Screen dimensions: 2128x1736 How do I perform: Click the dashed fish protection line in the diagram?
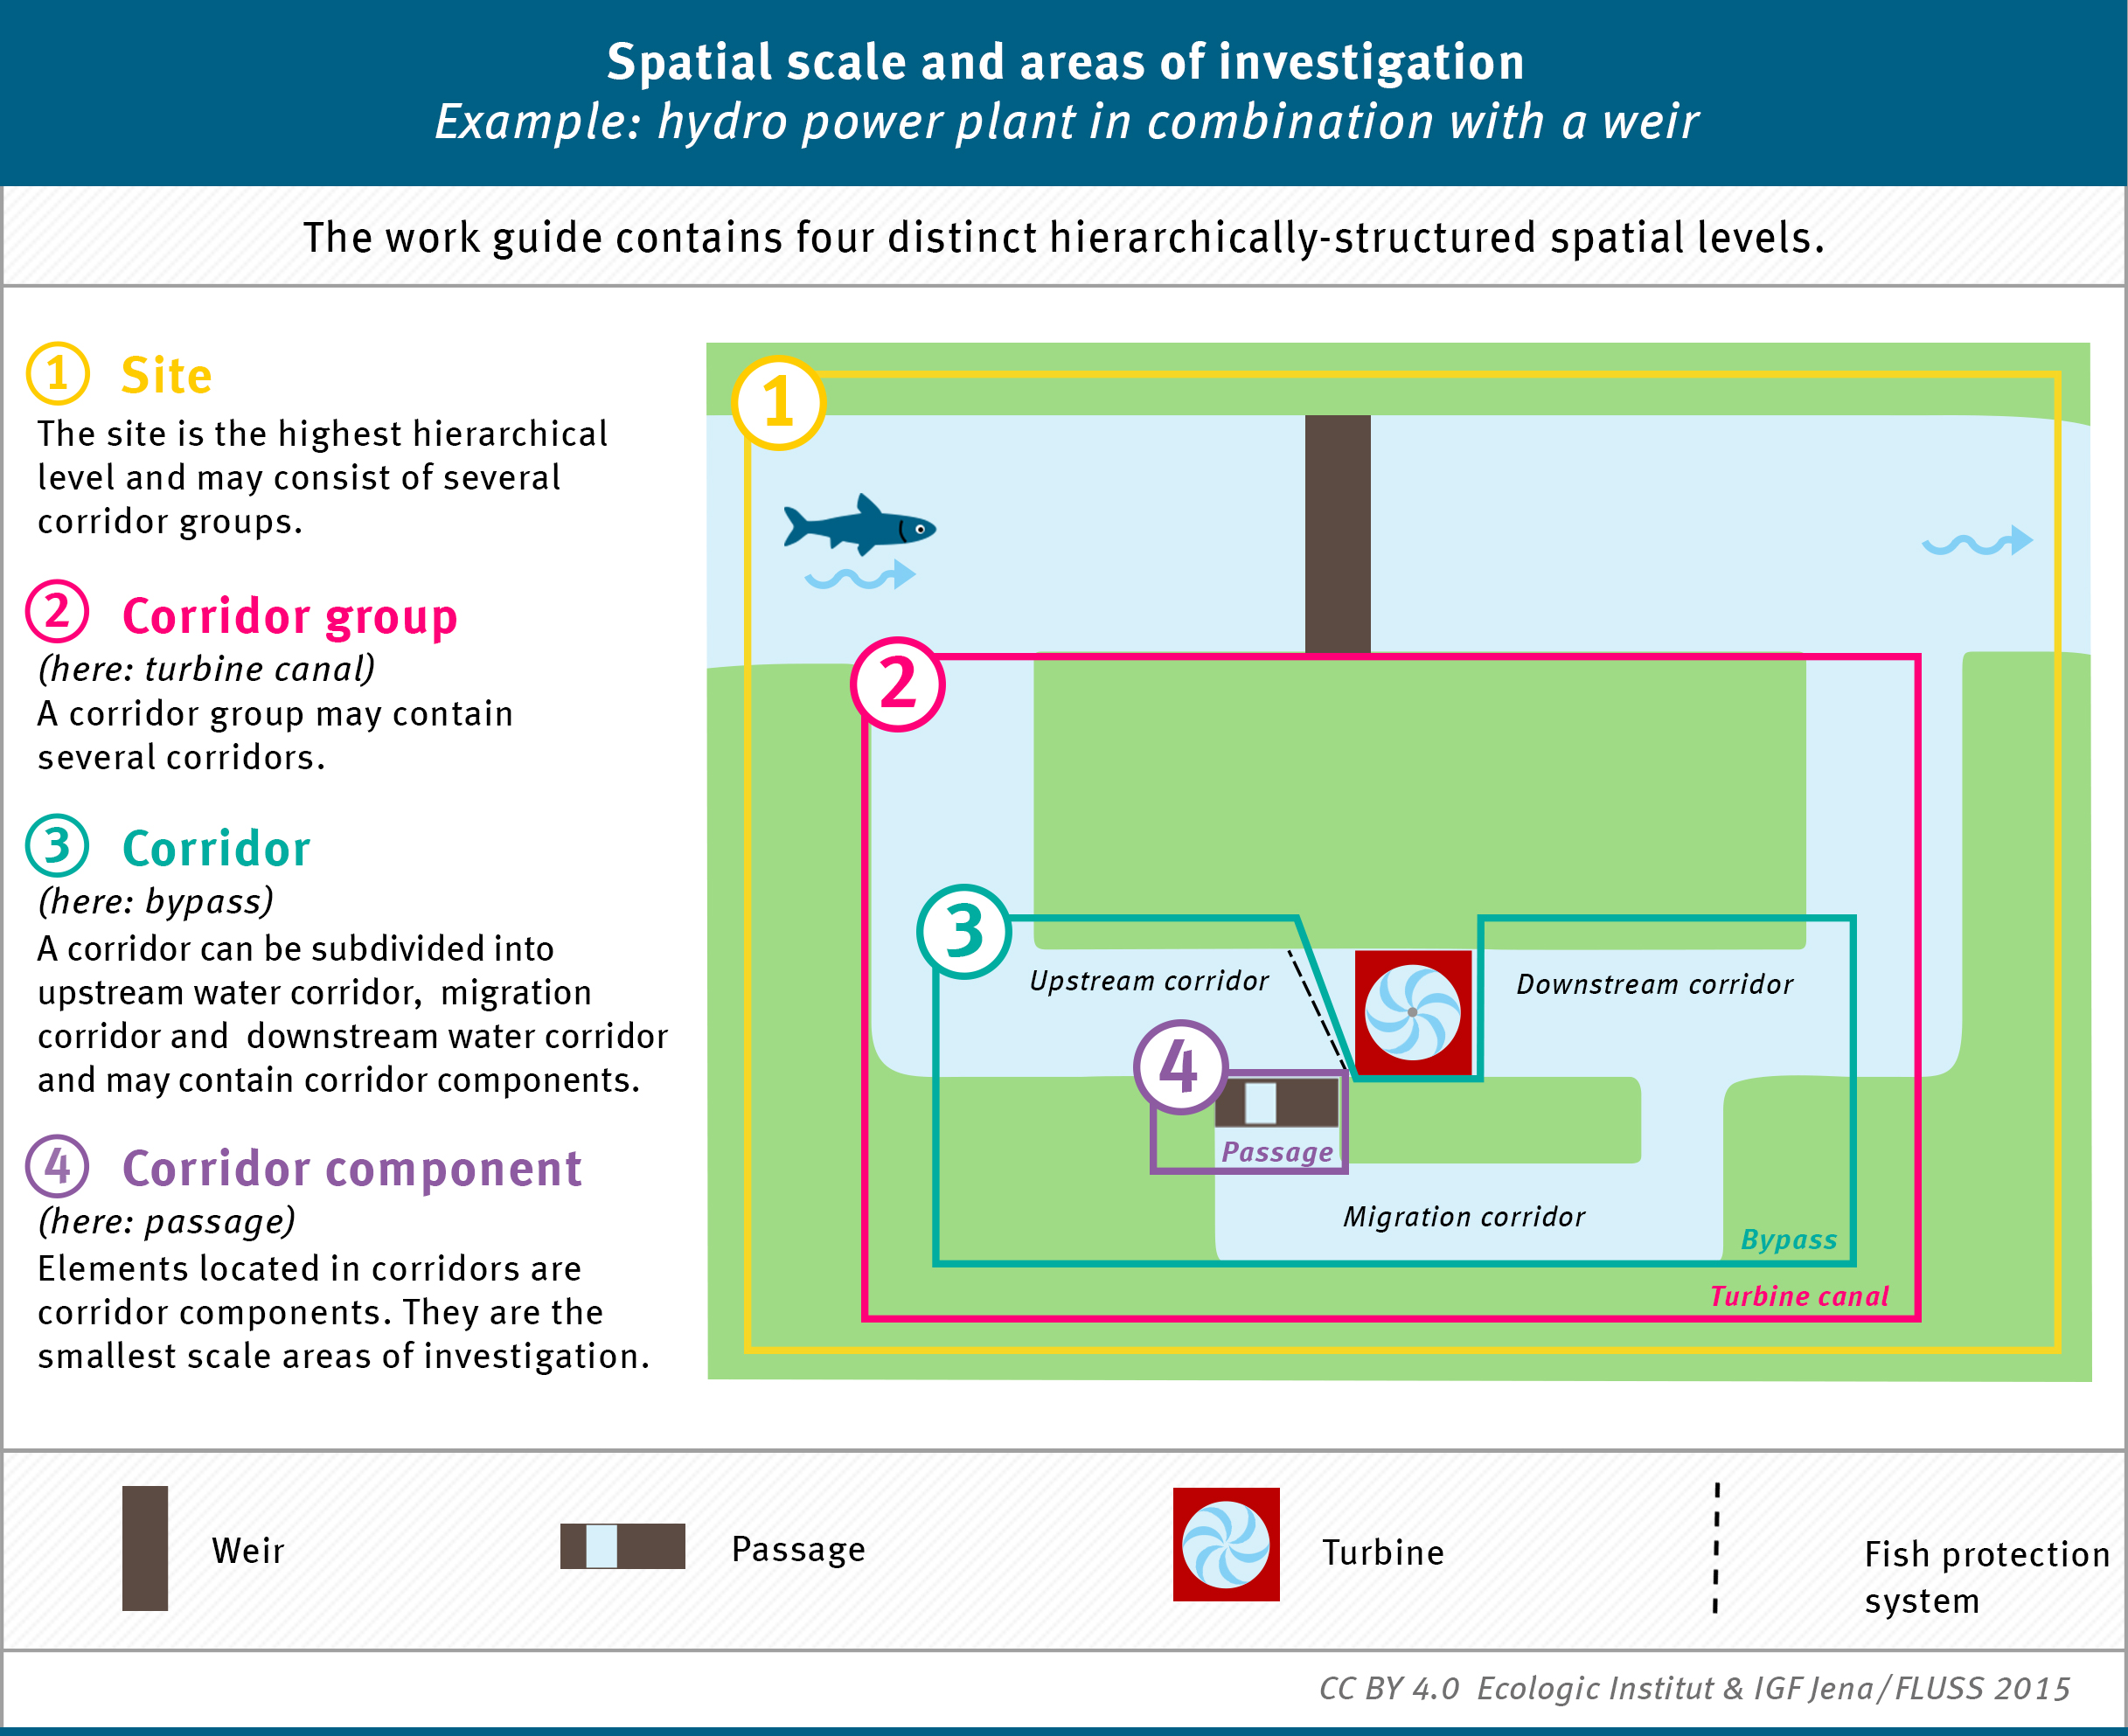(x=1317, y=1010)
